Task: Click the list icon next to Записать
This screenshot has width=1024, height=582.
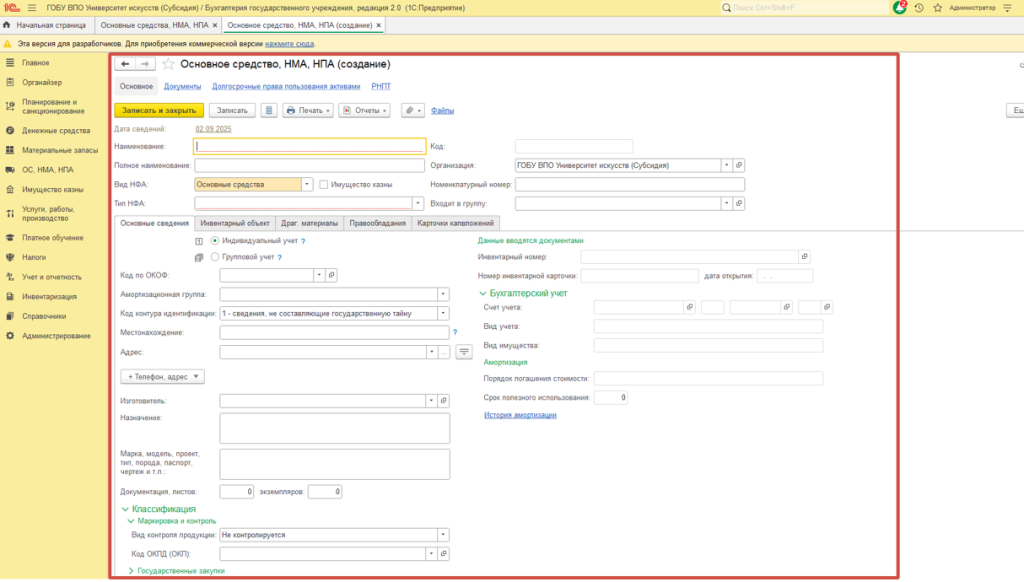Action: pyautogui.click(x=269, y=110)
